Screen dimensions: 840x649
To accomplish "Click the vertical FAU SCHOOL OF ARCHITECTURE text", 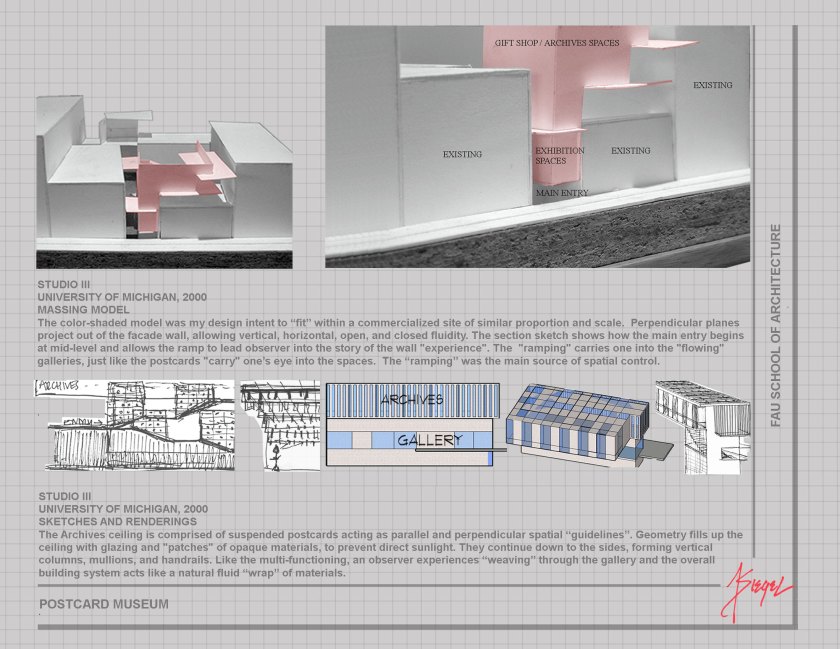I will coord(776,326).
